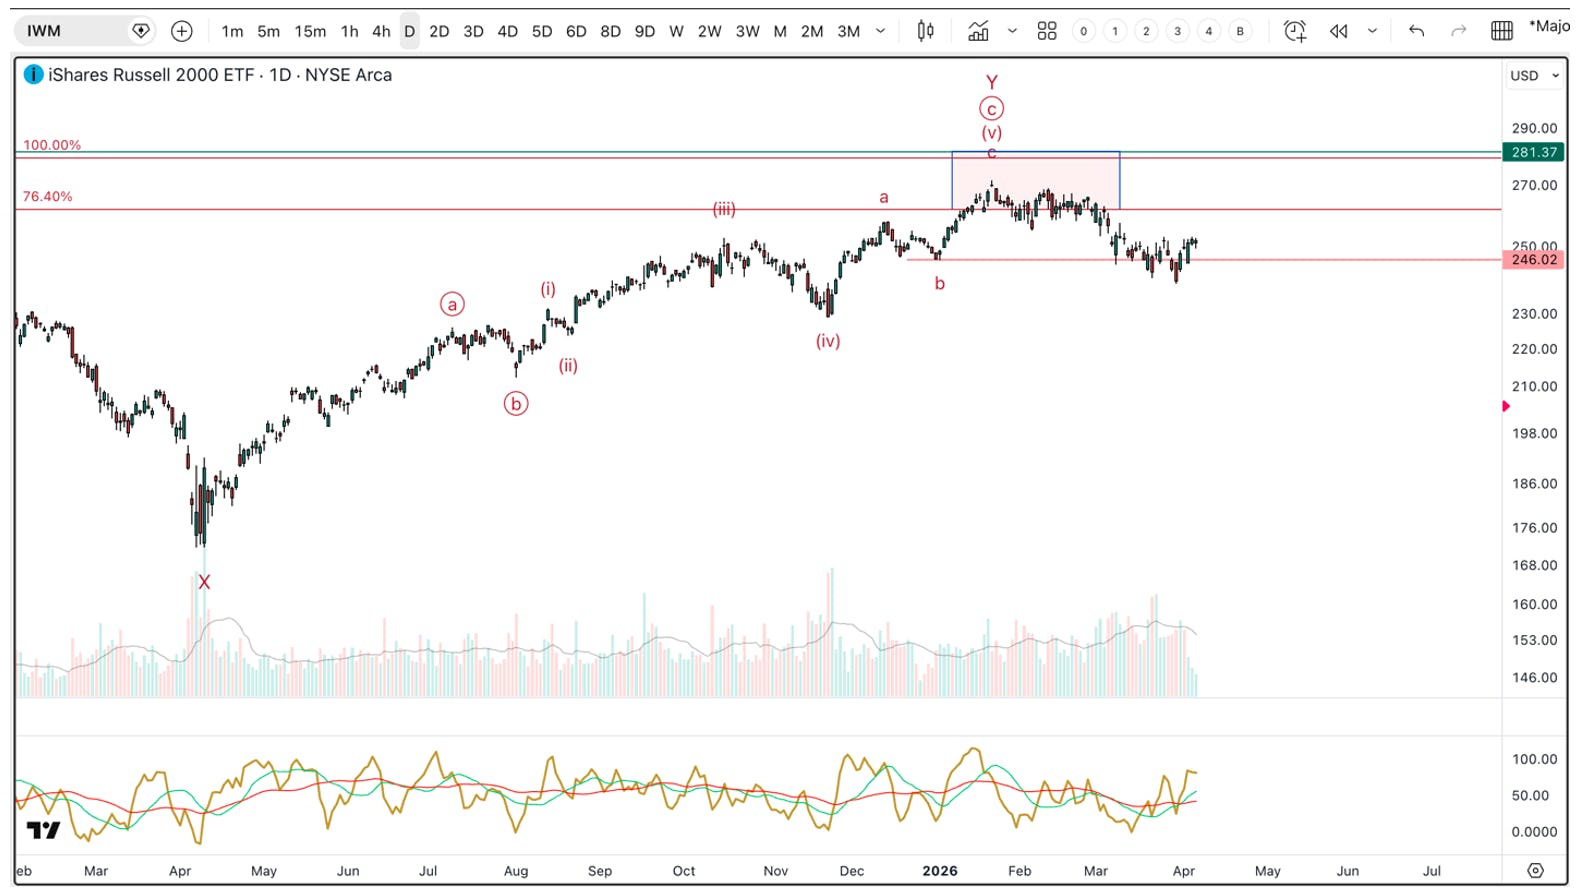Add a symbol to compare with plus icon
Screen dimensions: 1576x896
coord(182,31)
